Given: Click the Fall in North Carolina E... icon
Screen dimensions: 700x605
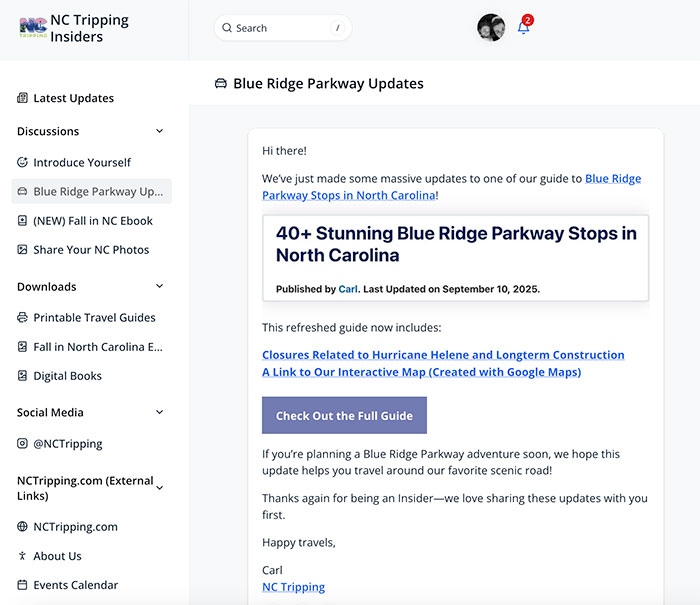Looking at the screenshot, I should click(22, 346).
